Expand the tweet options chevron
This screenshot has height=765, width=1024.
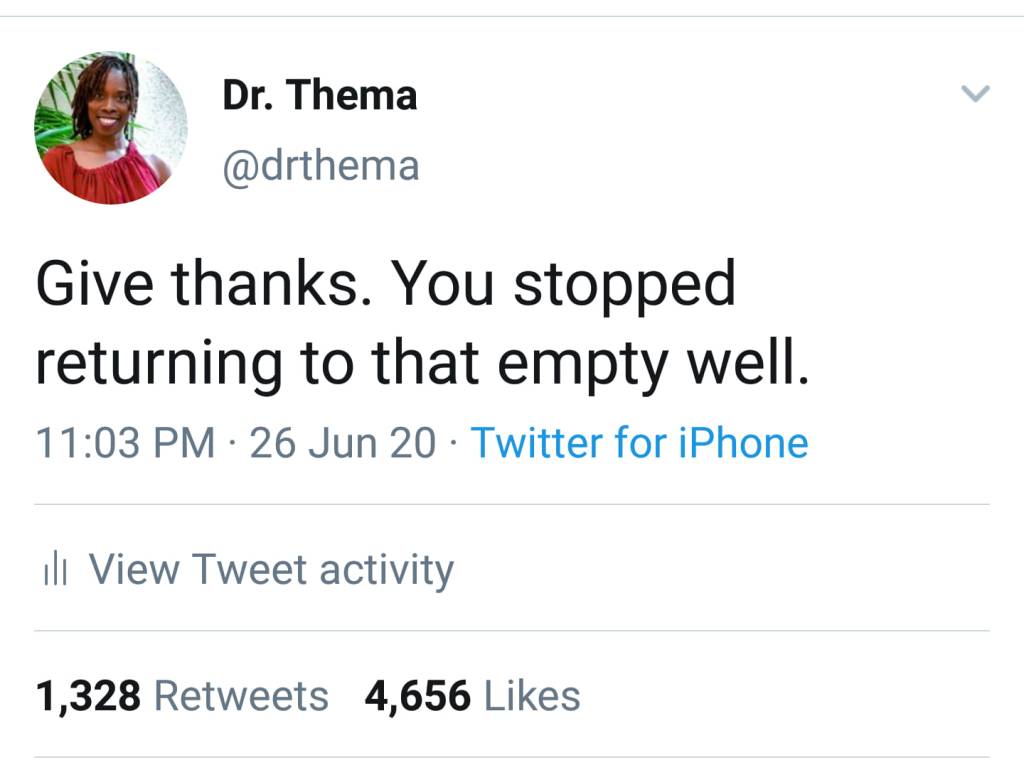[974, 95]
